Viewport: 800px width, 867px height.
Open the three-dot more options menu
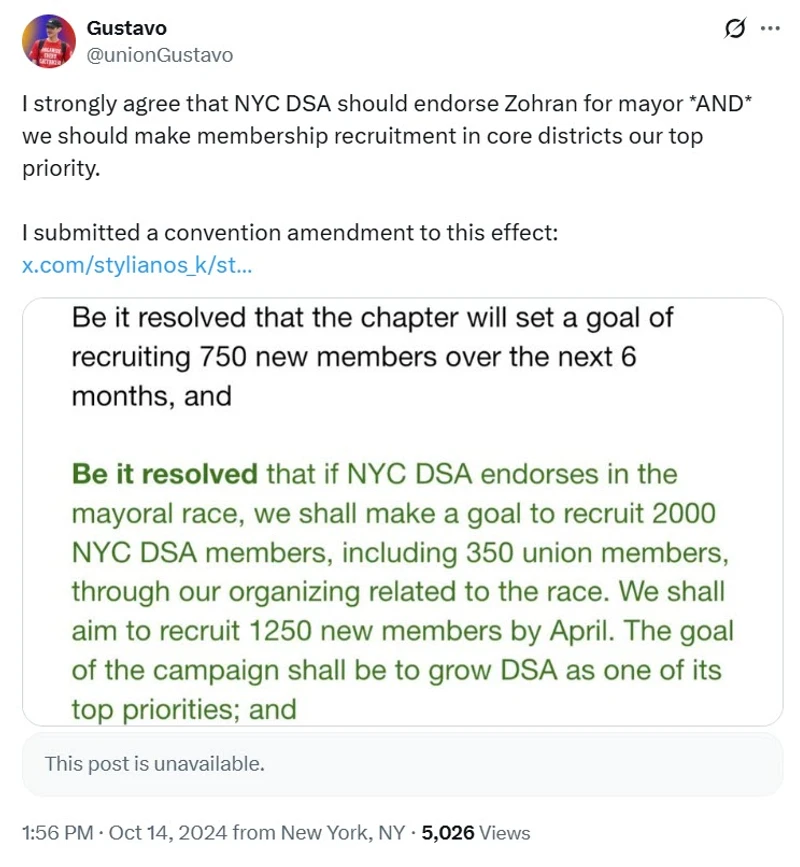[x=769, y=29]
